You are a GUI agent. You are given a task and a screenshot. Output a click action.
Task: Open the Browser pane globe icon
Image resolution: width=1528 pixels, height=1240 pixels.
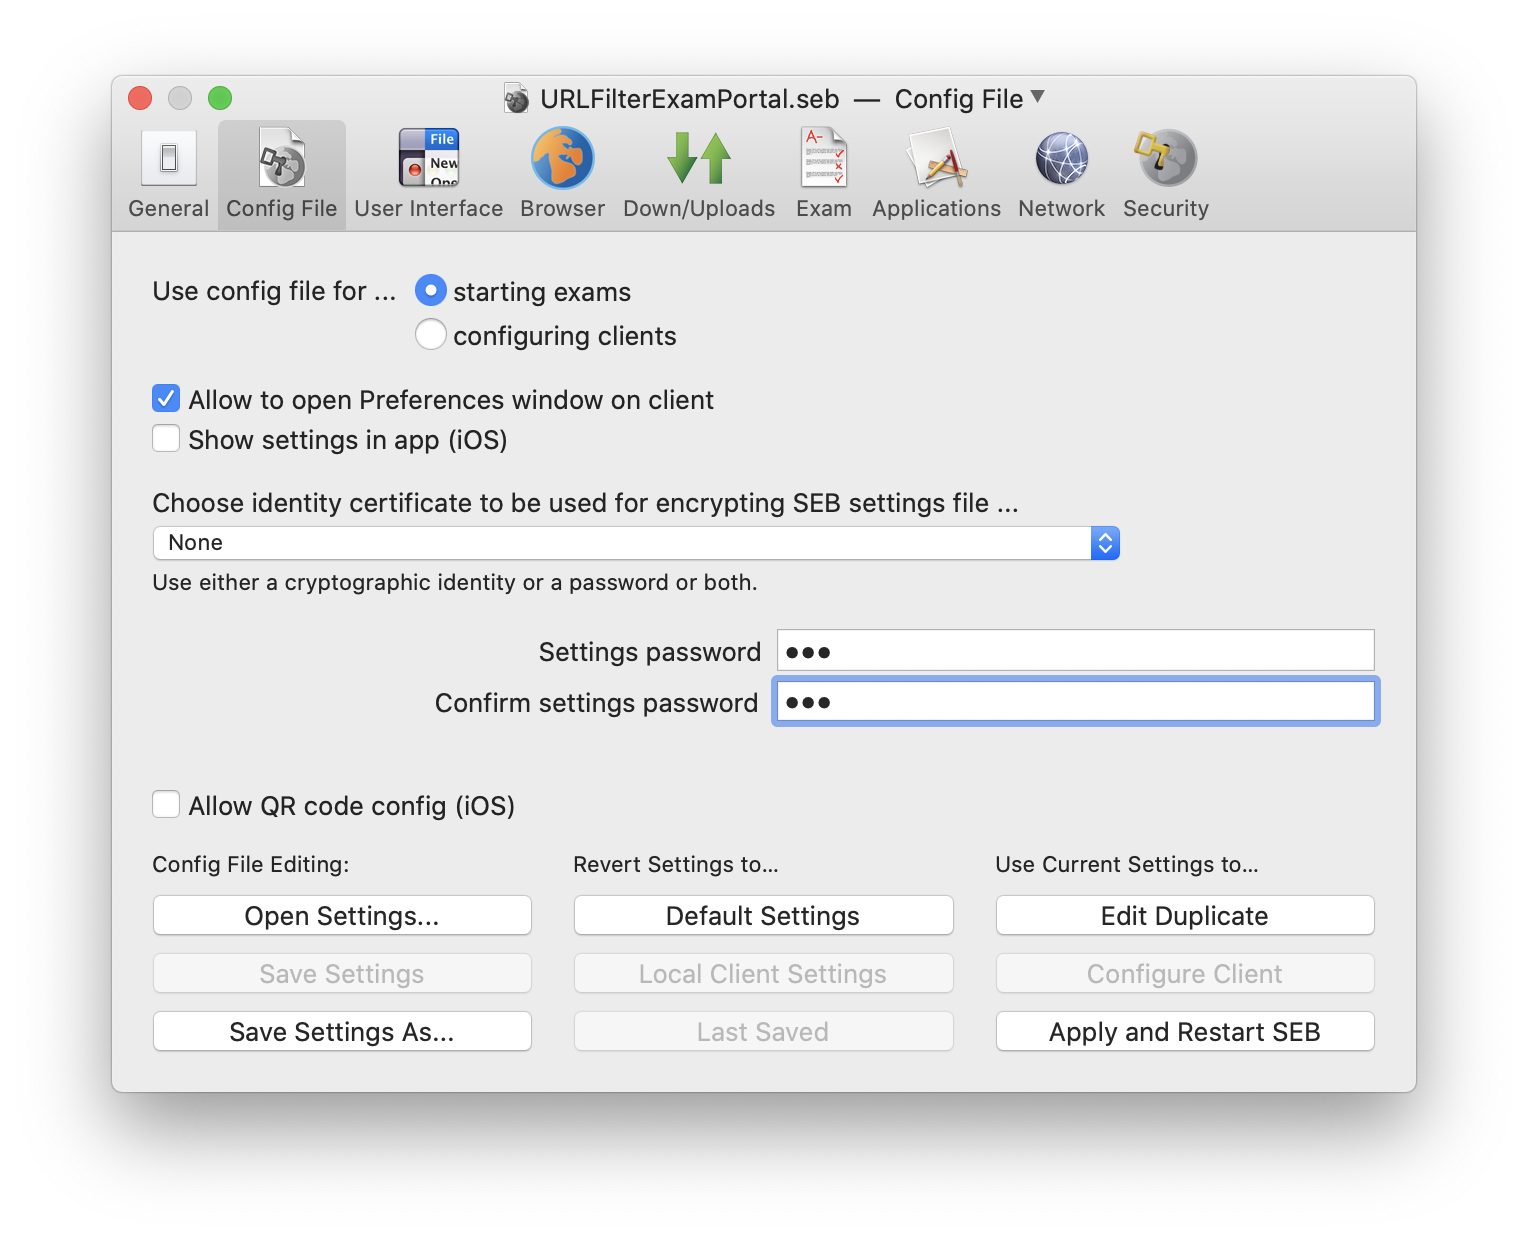click(563, 158)
